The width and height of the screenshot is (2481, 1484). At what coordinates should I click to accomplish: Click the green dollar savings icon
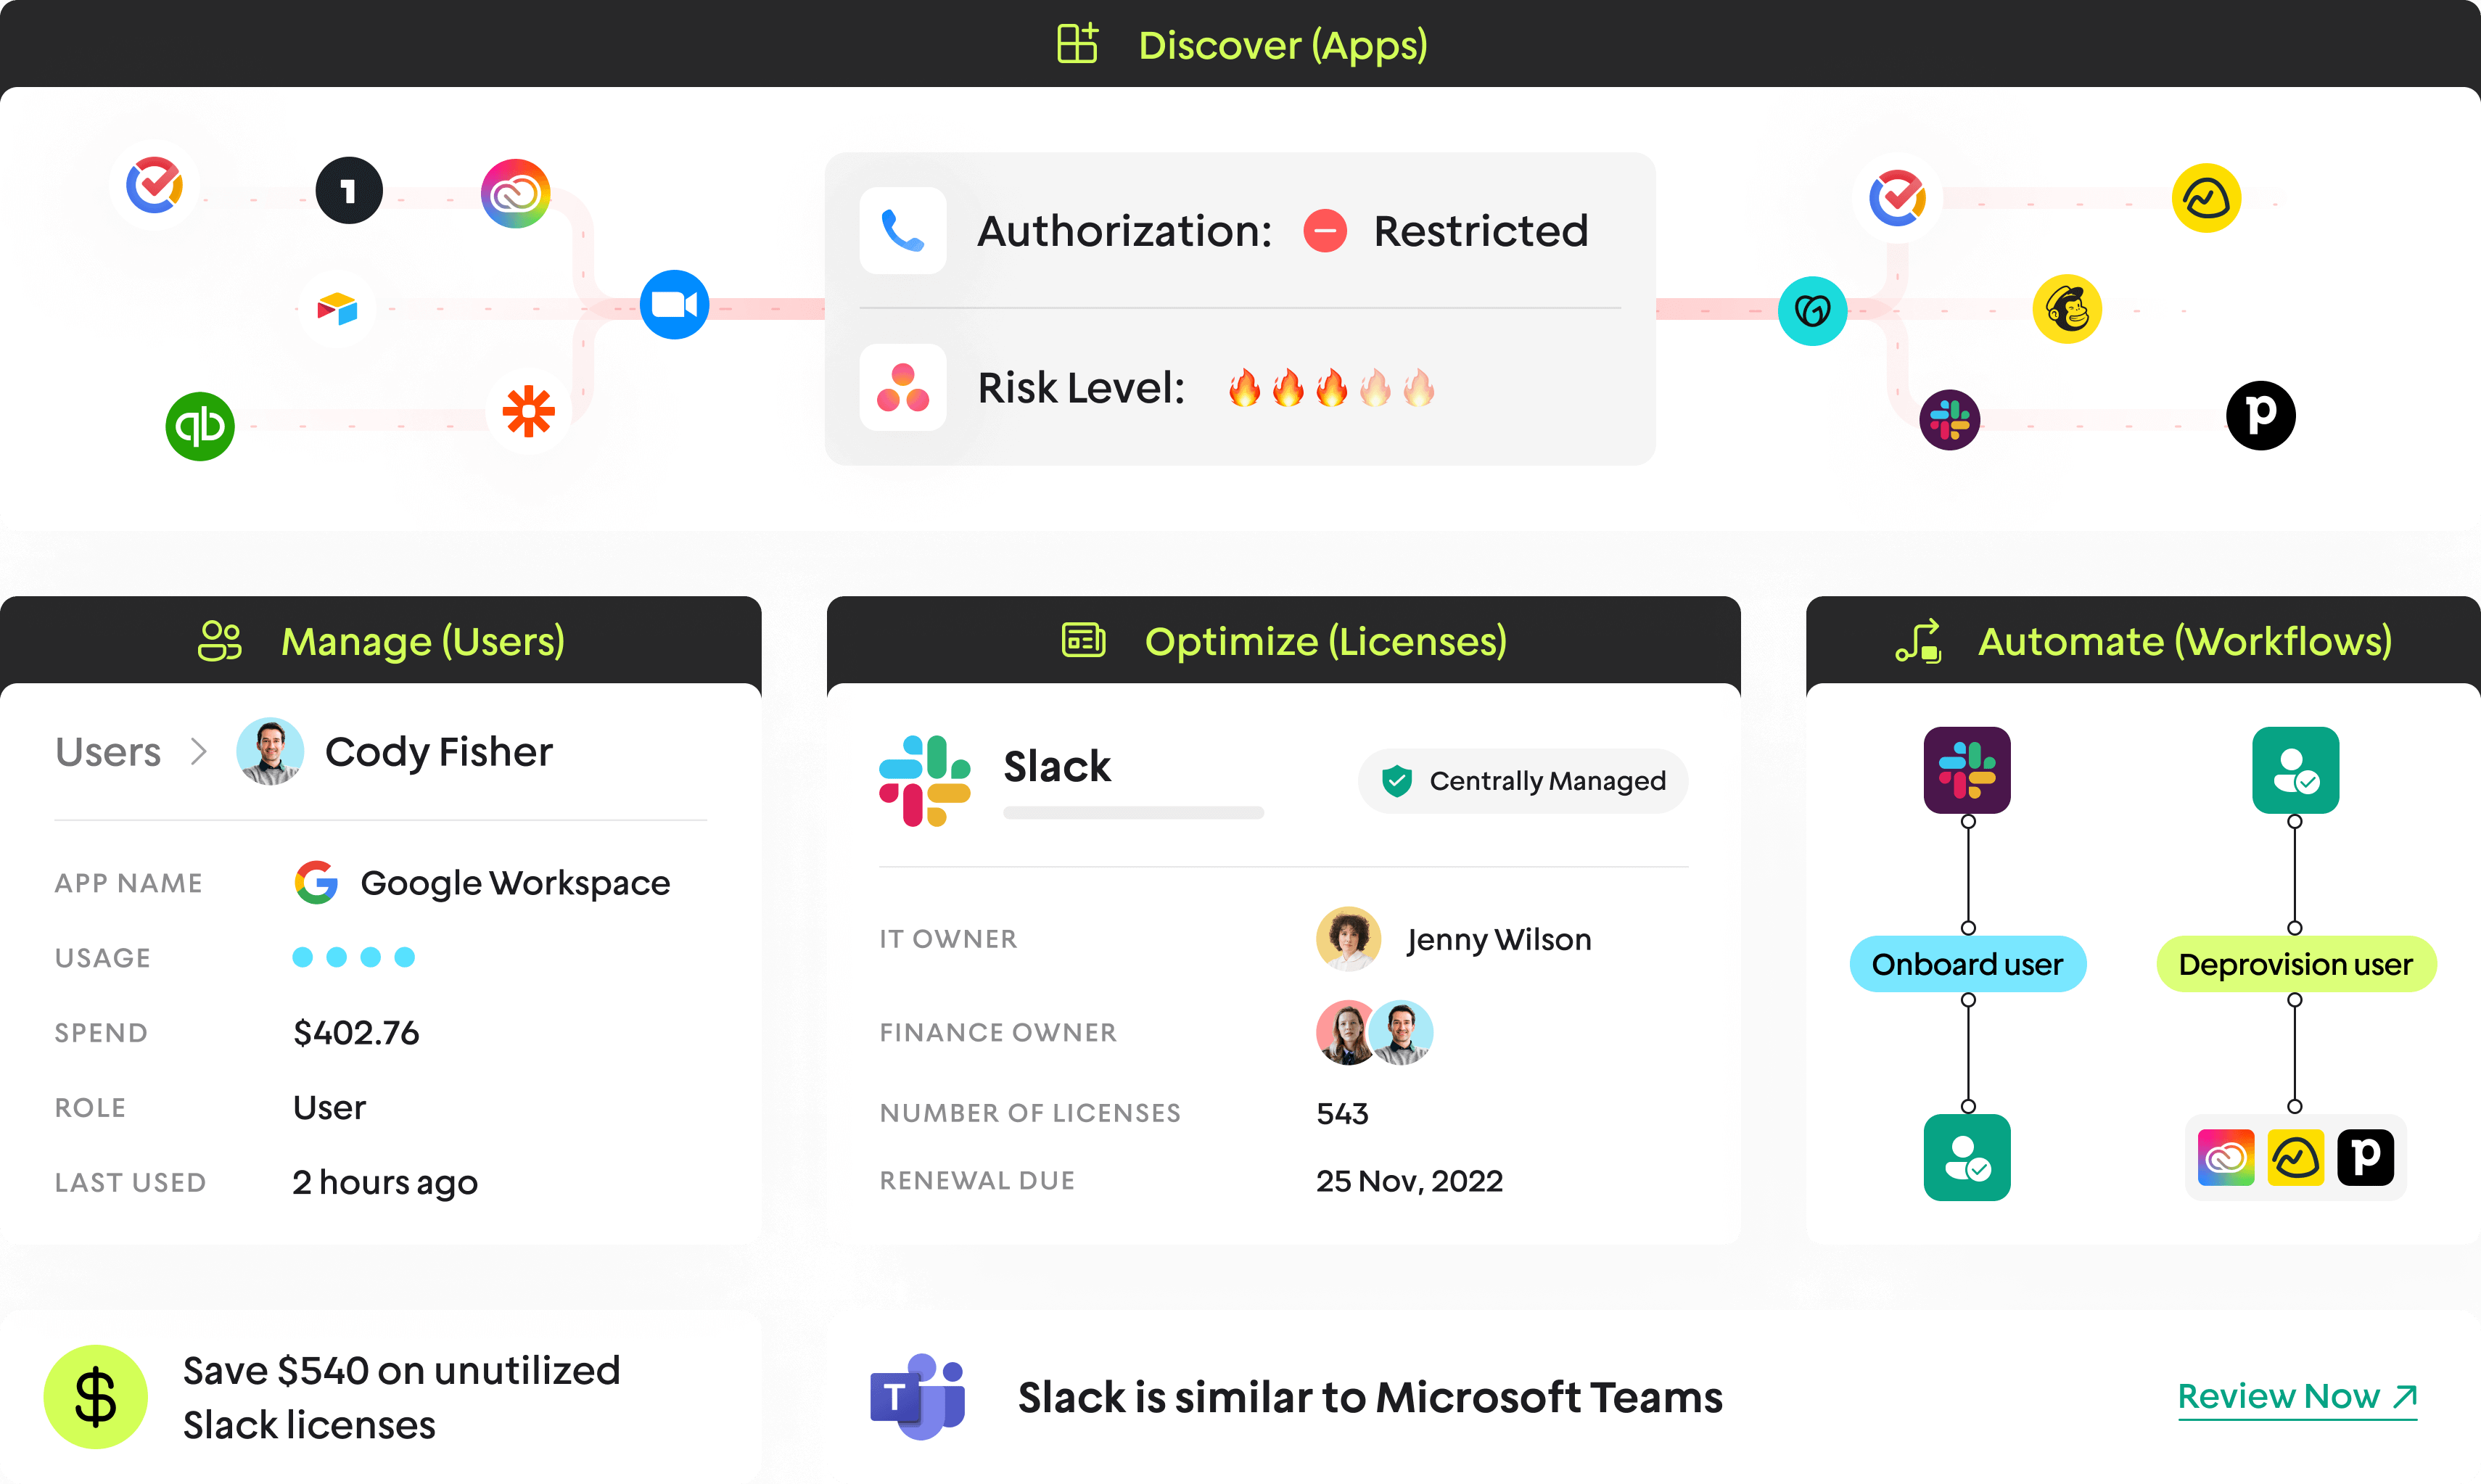point(96,1396)
